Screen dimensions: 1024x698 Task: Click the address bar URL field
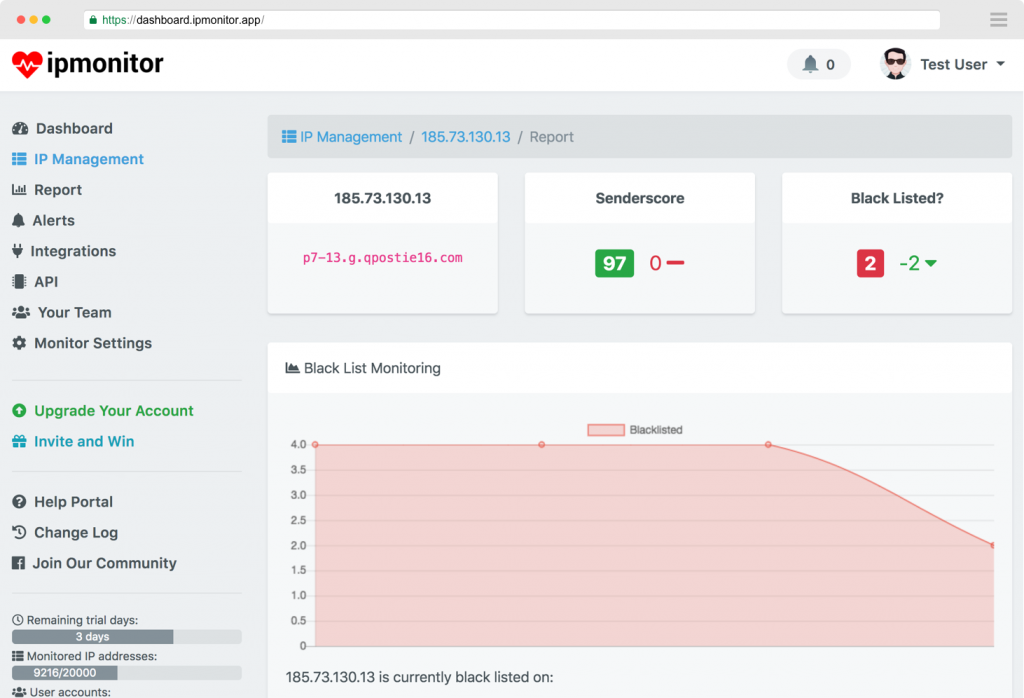tap(400, 19)
